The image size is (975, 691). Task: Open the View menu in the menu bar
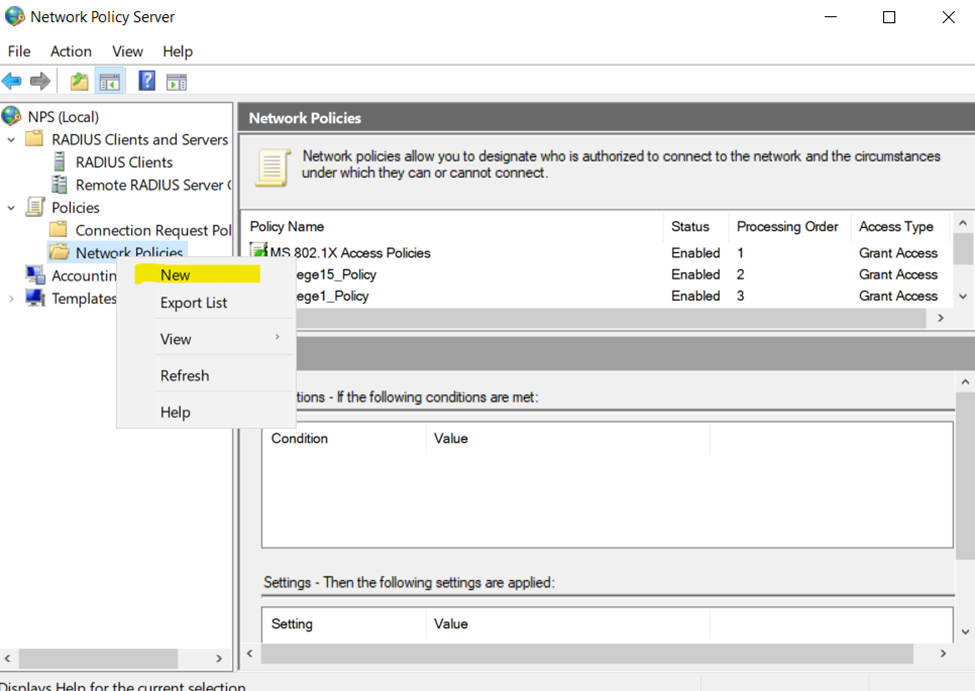point(127,51)
